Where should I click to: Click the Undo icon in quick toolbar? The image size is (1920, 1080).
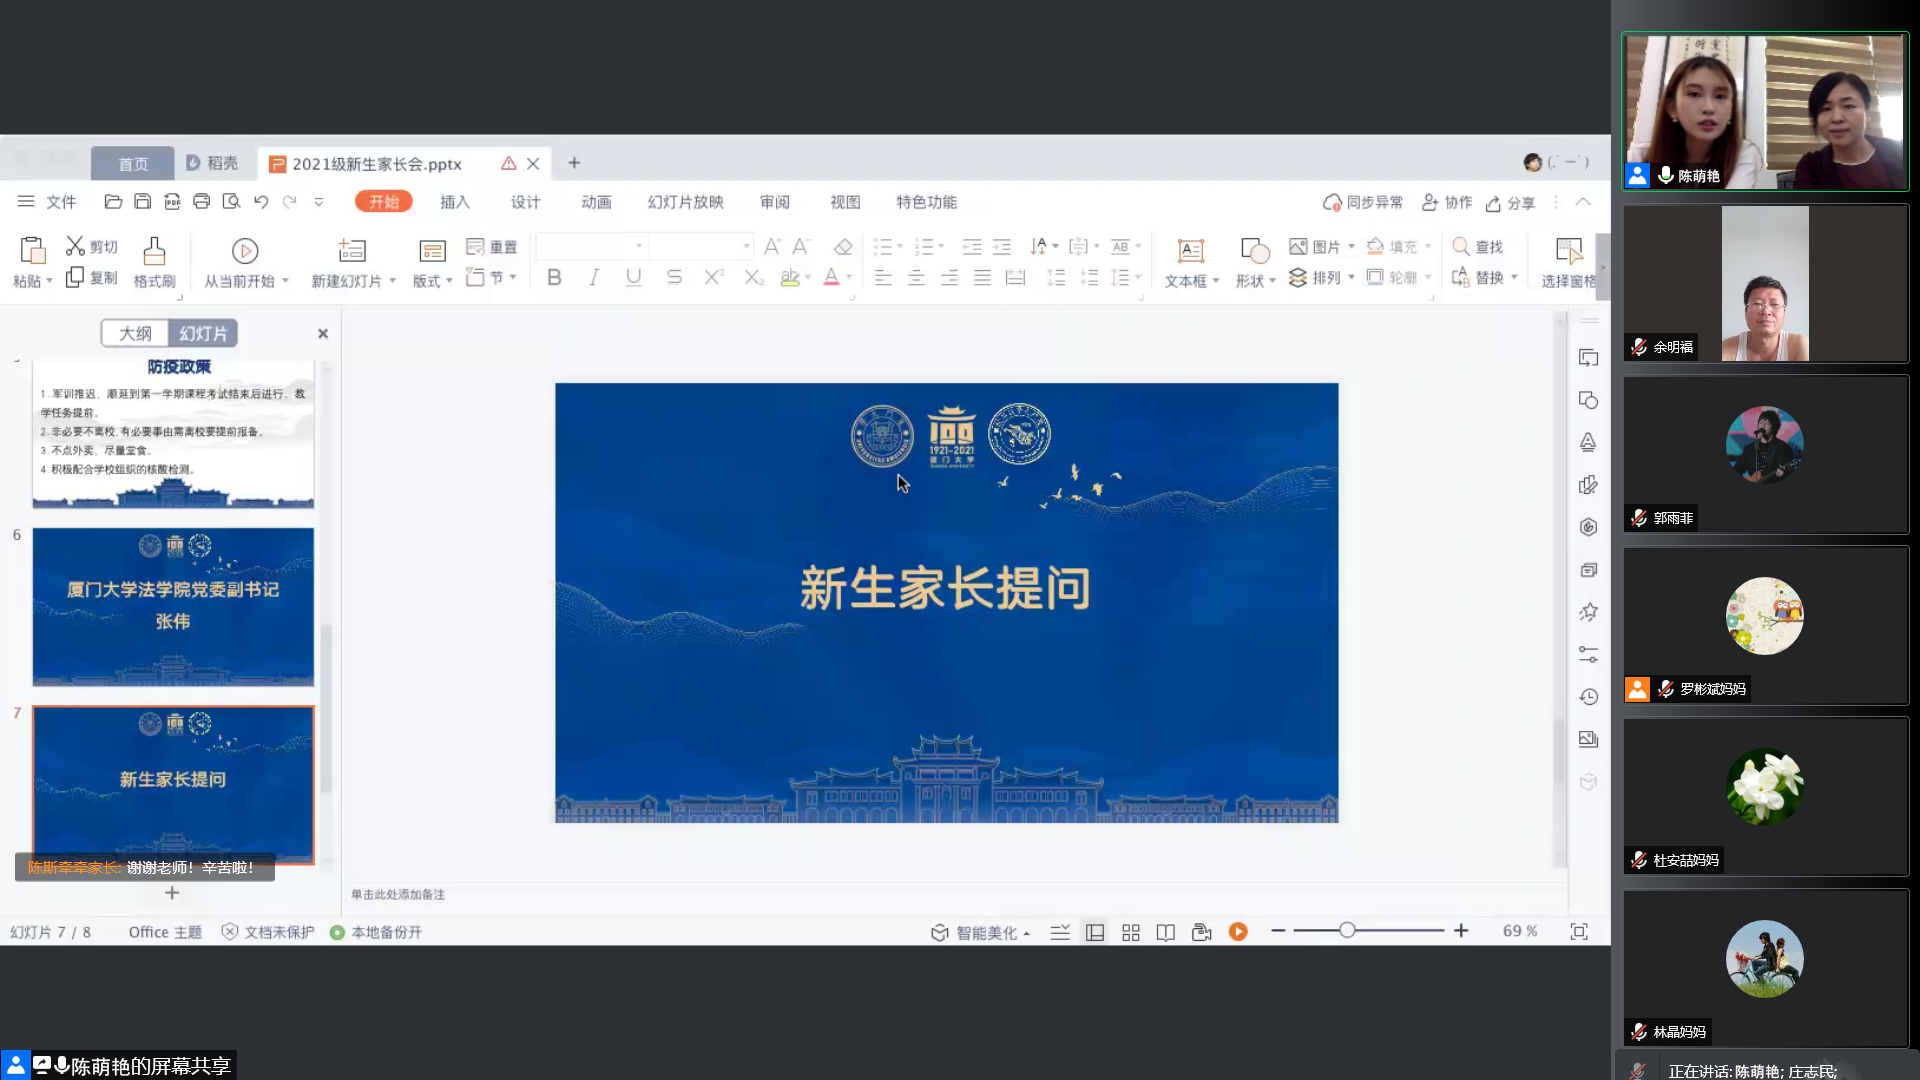pos(261,202)
